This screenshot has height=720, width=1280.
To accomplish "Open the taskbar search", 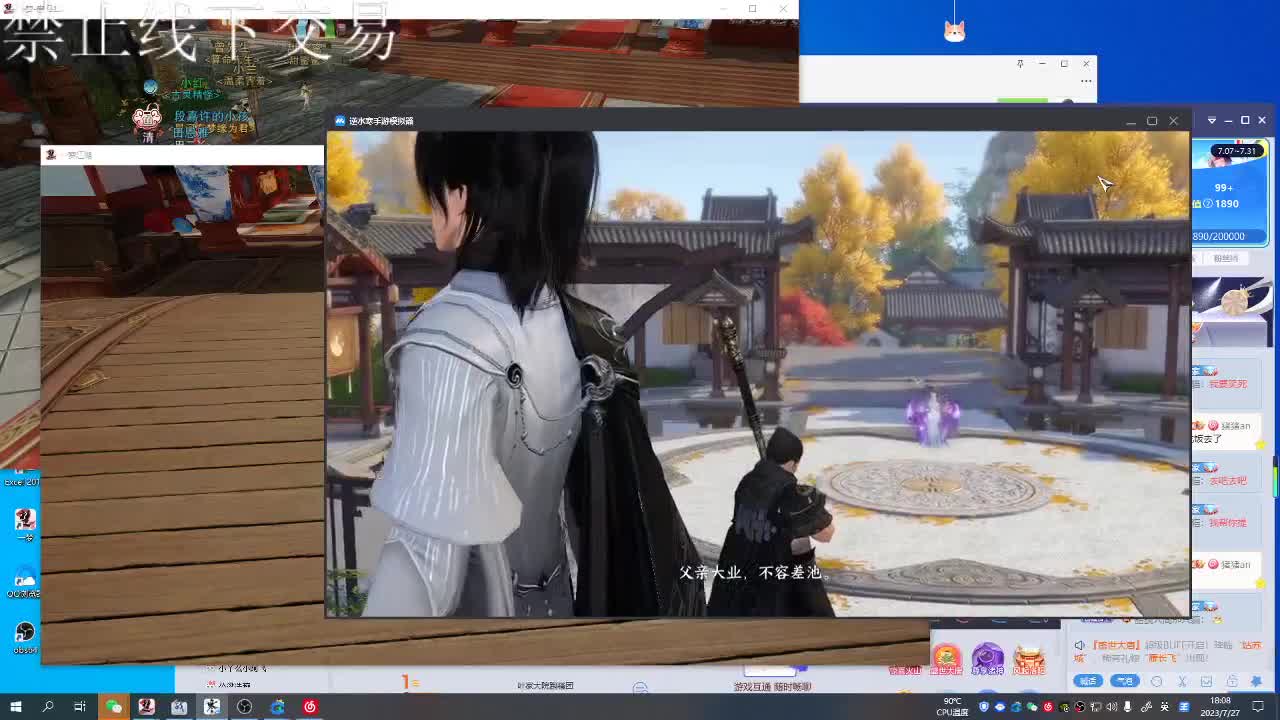I will [x=48, y=707].
